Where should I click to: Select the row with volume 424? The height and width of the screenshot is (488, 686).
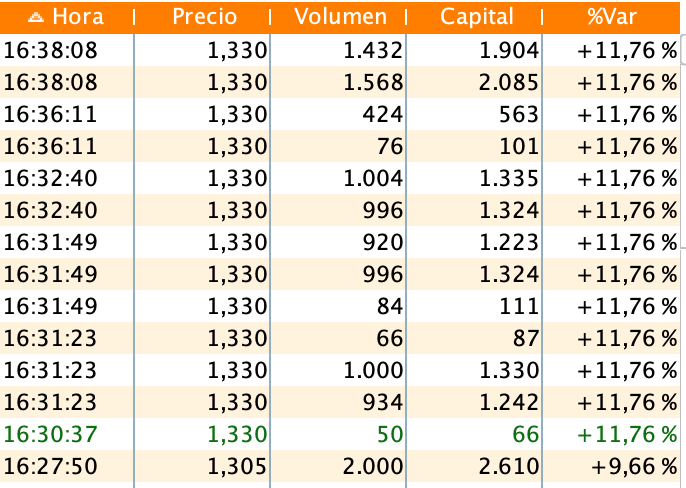[x=340, y=114]
